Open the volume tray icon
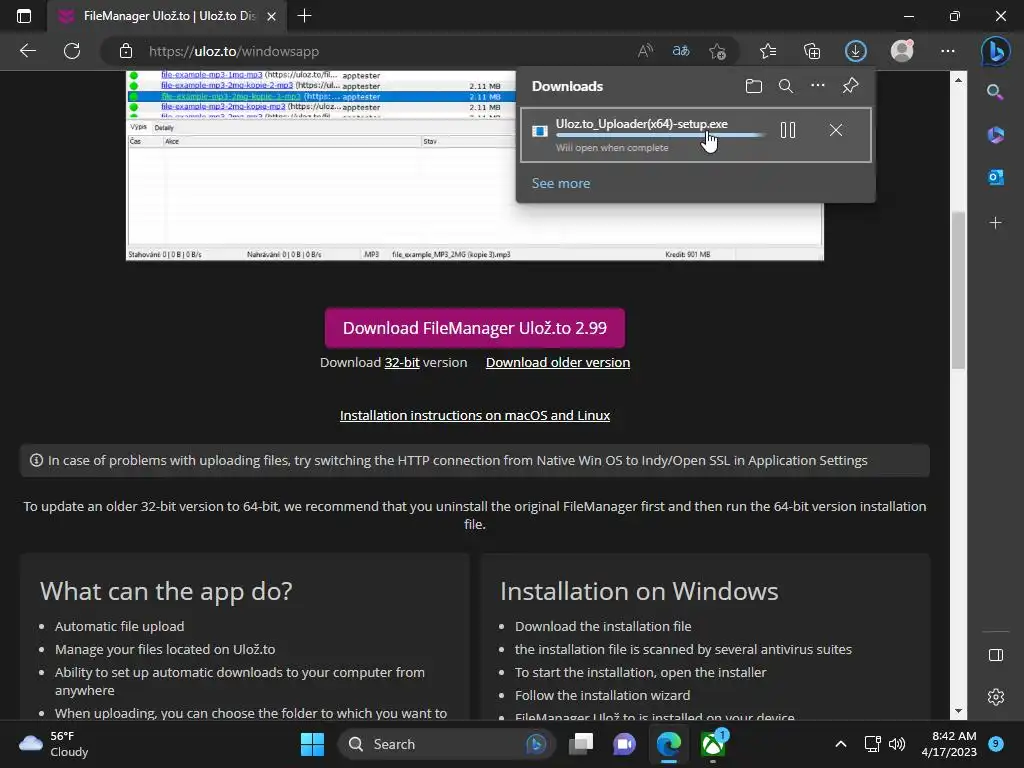The width and height of the screenshot is (1024, 768). 897,744
